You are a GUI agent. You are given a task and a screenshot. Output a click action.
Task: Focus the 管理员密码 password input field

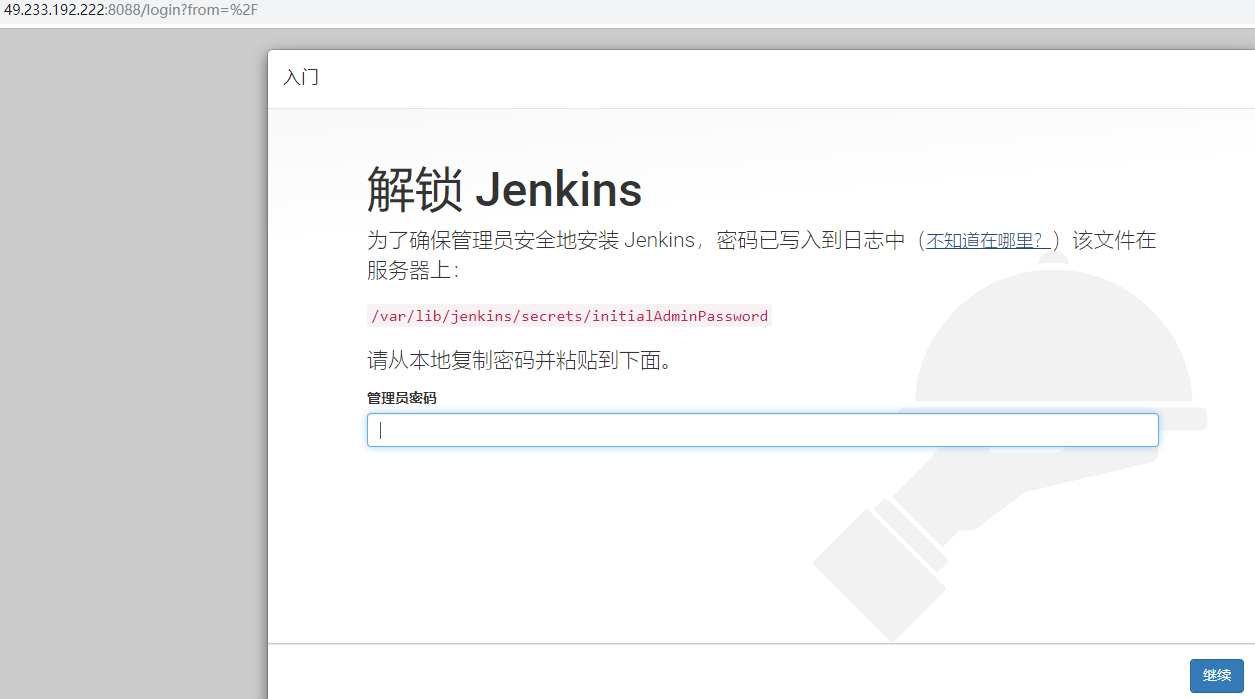(762, 430)
